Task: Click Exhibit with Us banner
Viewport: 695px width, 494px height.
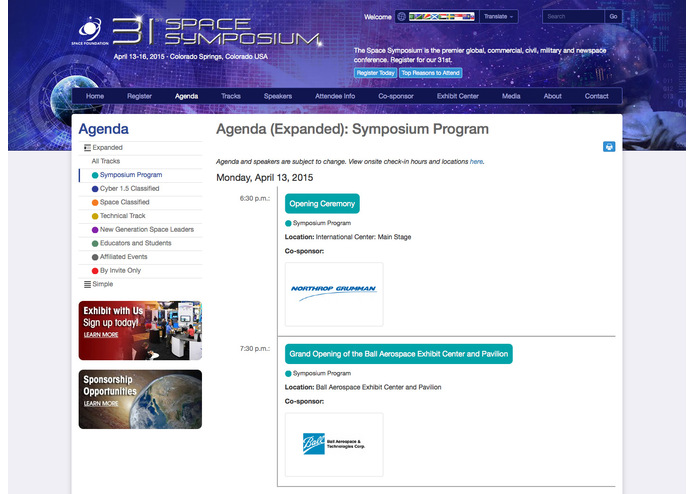Action: pos(140,331)
